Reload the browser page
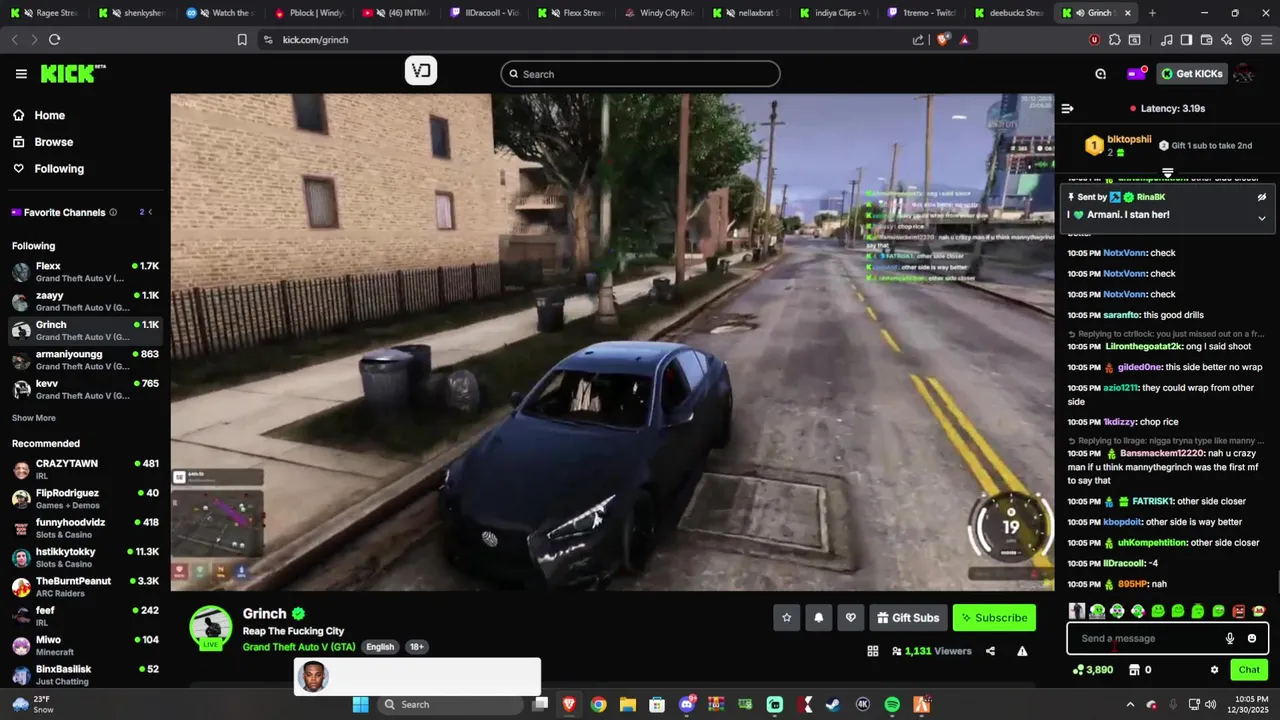This screenshot has height=720, width=1280. coord(54,39)
